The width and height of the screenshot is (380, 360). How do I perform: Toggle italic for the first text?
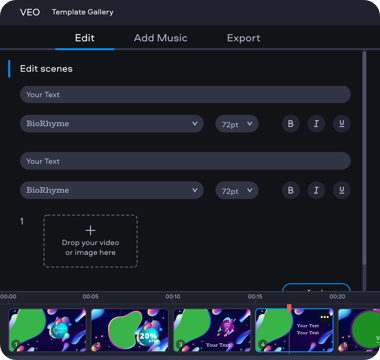click(316, 124)
